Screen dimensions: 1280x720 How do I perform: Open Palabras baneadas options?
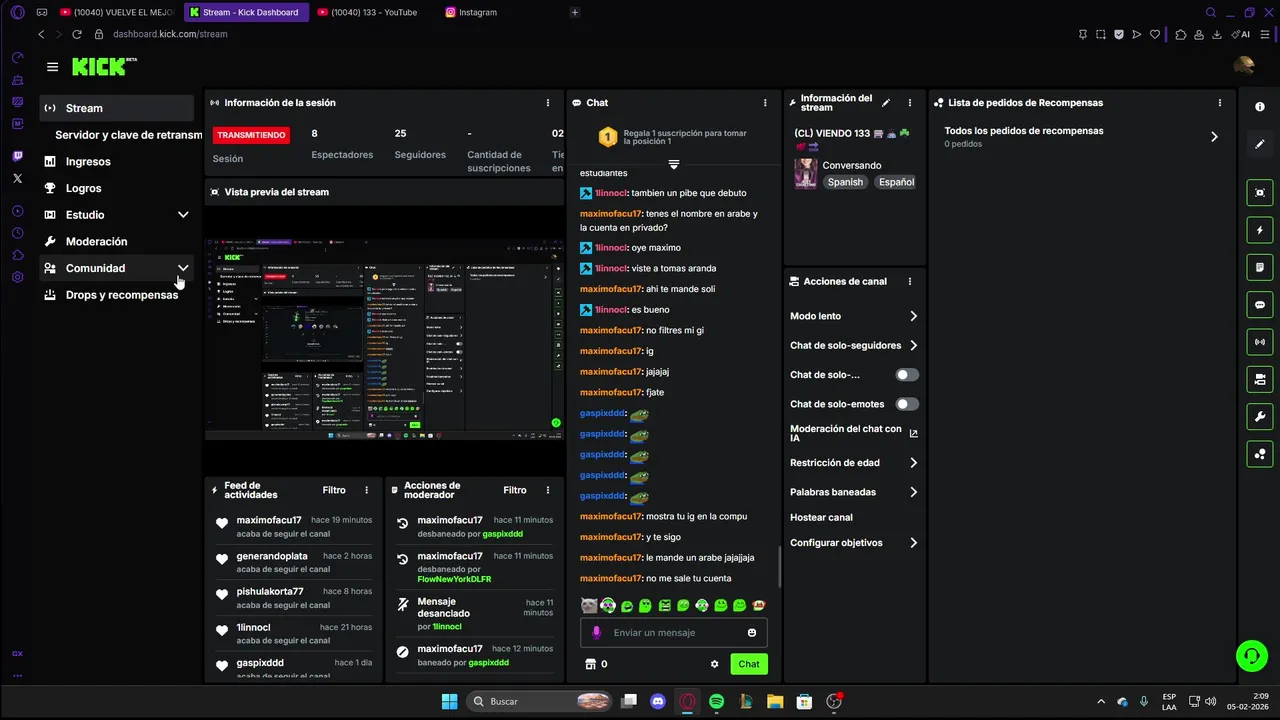coord(854,492)
